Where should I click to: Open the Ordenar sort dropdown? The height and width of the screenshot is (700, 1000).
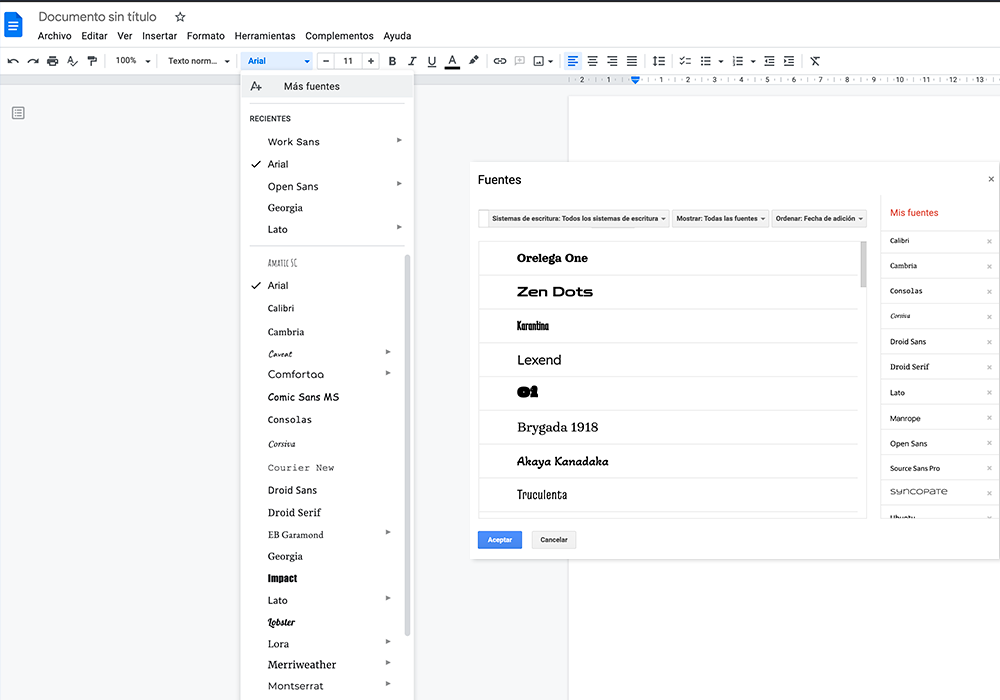819,218
